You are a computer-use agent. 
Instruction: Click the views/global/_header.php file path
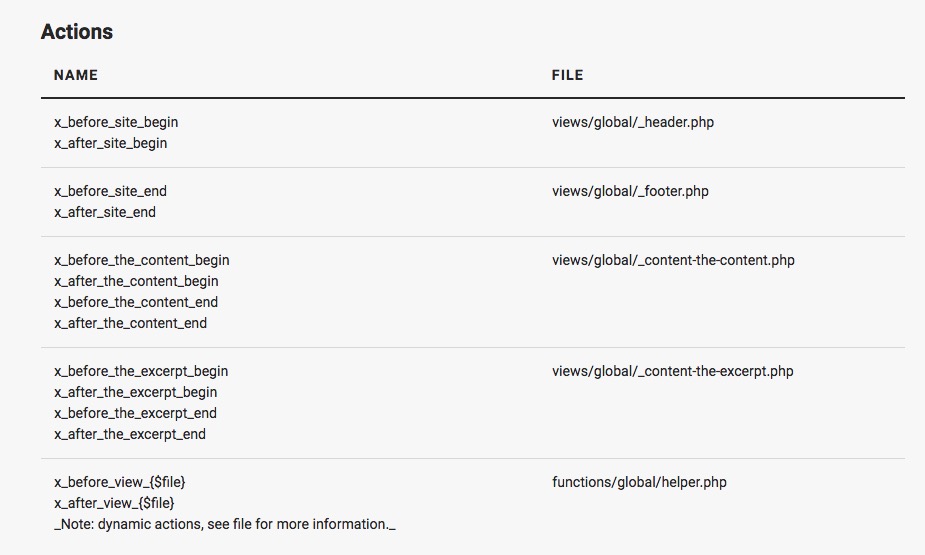(633, 122)
